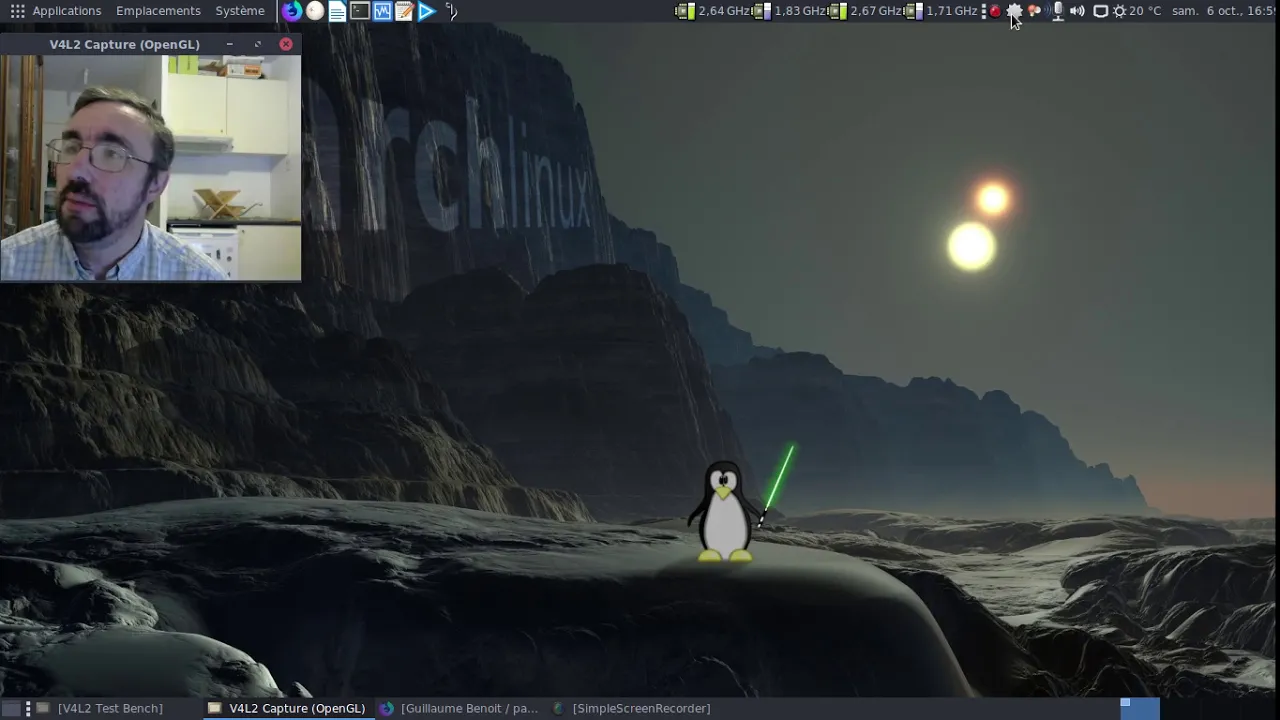Open the weather applet showing 20 °C
Viewport: 1280px width, 720px height.
(x=1137, y=11)
